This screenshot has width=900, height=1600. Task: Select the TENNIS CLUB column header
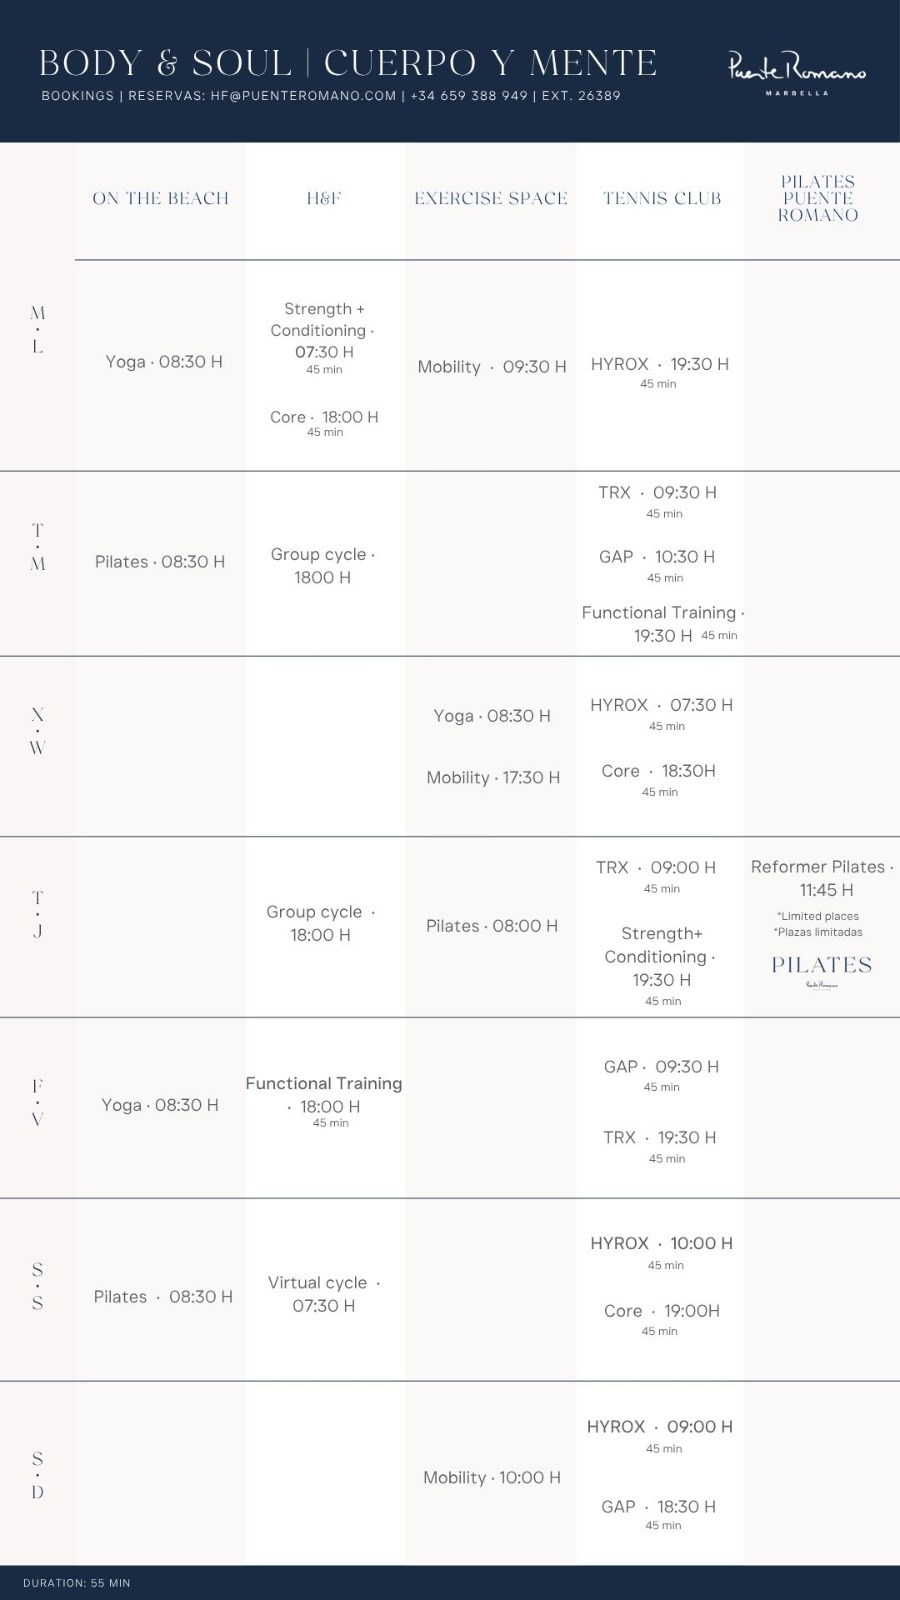(662, 198)
